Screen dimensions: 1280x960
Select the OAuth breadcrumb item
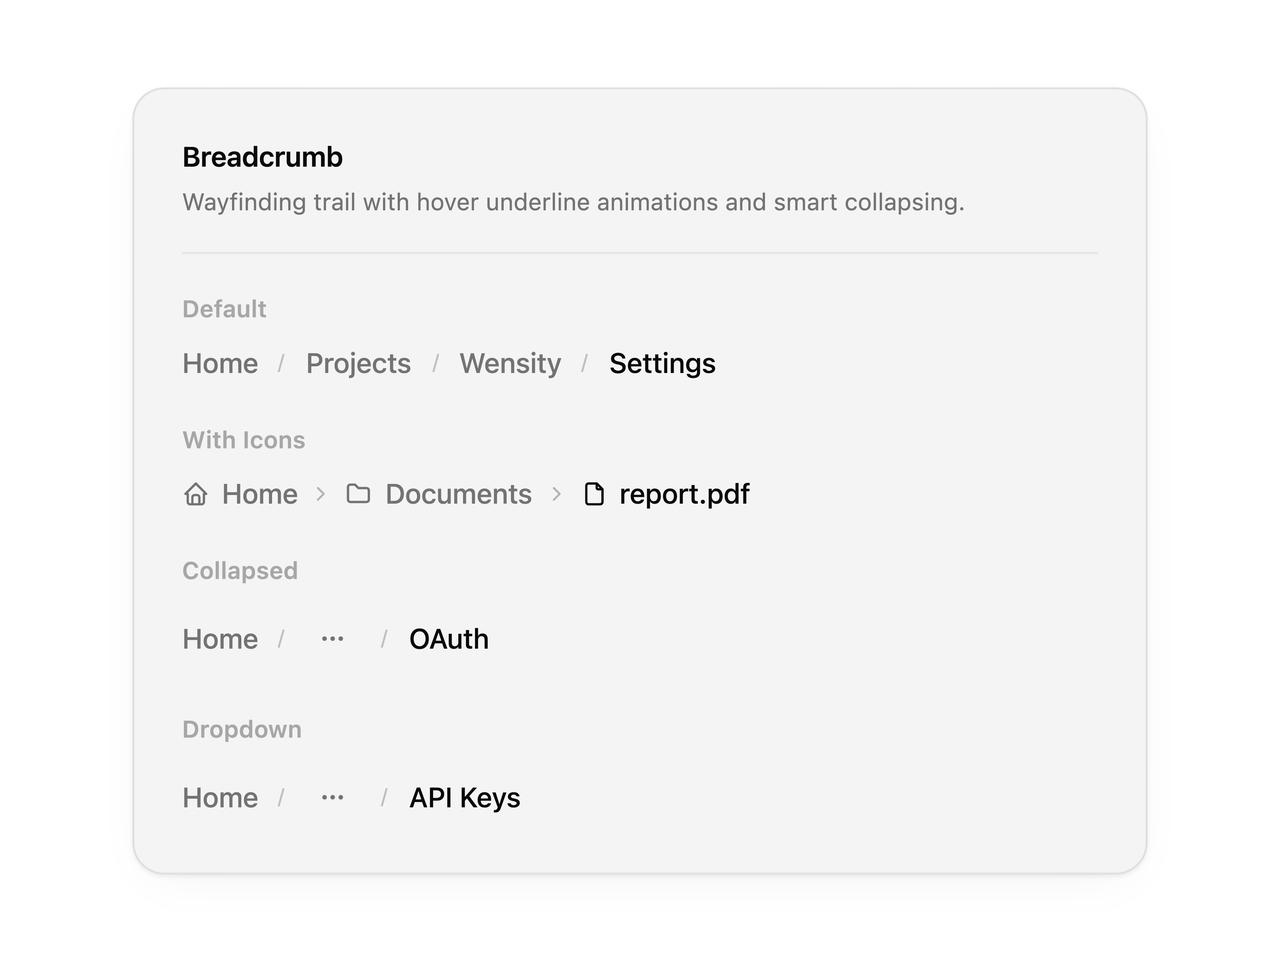tap(449, 639)
